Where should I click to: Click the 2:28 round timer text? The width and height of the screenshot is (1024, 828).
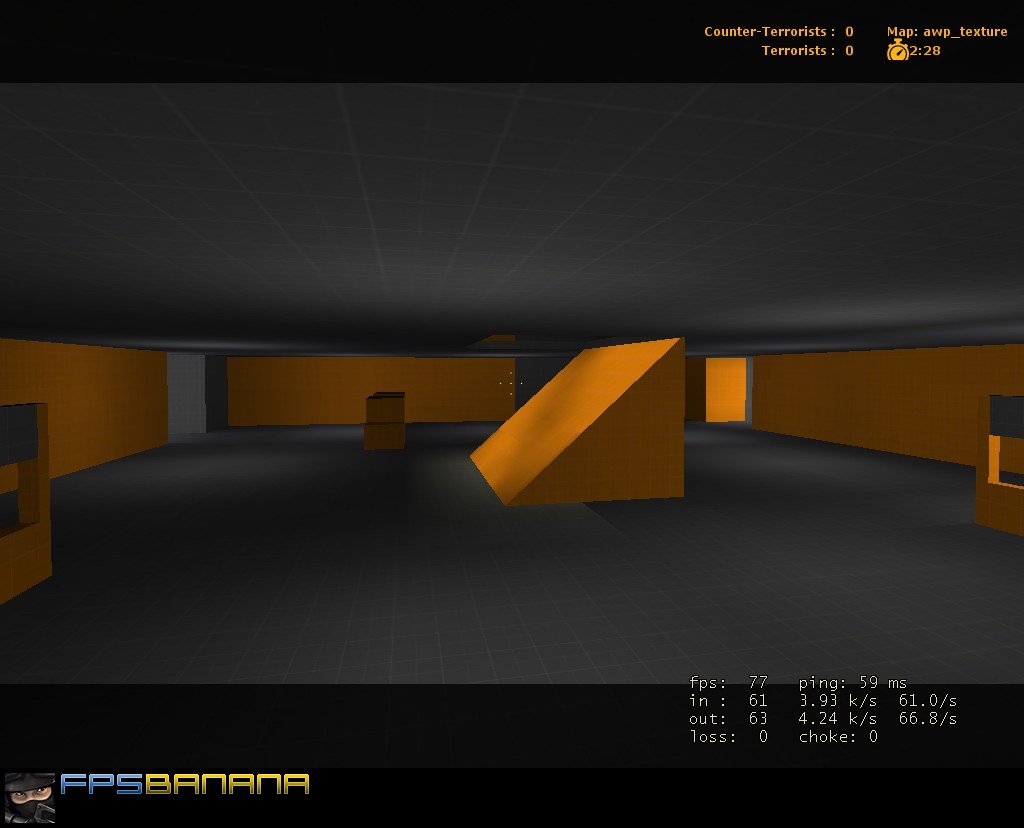point(925,51)
